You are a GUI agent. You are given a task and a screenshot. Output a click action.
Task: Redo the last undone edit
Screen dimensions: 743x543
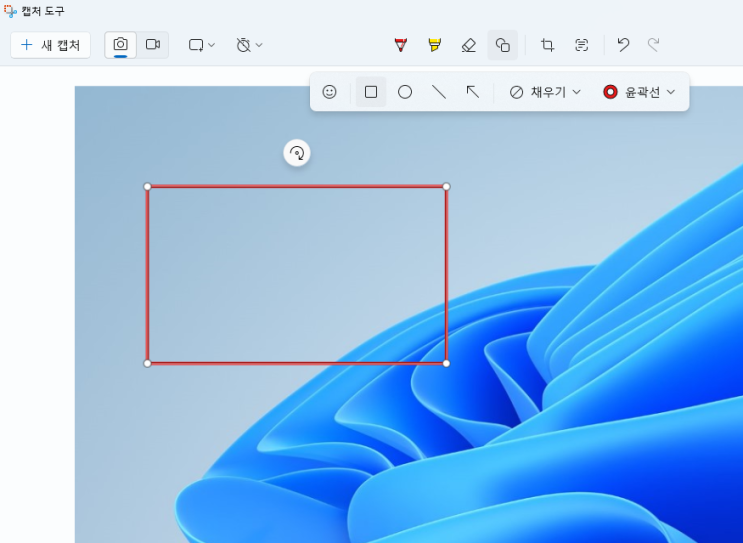pos(654,45)
